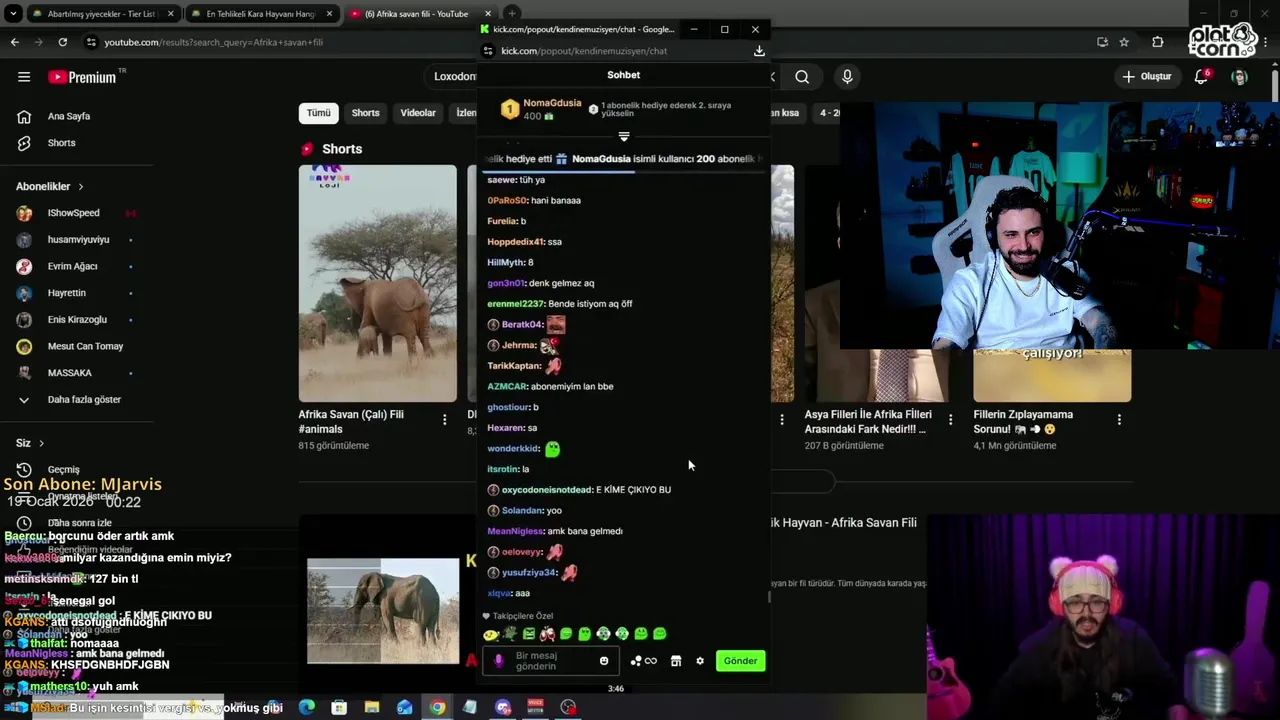1280x720 pixels.
Task: Click the YouTube search magnifier button
Action: [802, 77]
